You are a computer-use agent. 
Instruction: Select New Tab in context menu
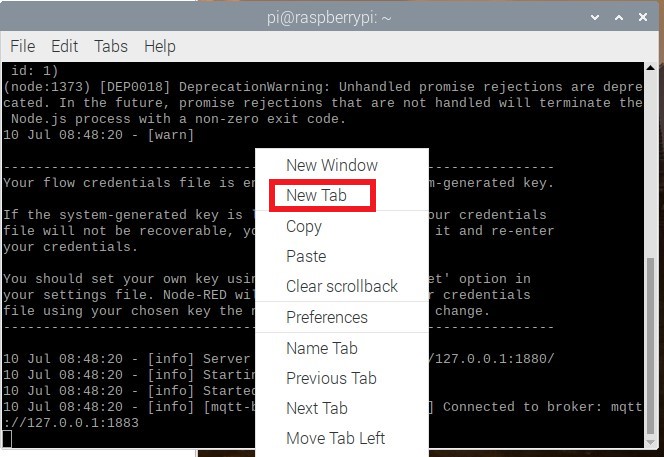[x=316, y=195]
